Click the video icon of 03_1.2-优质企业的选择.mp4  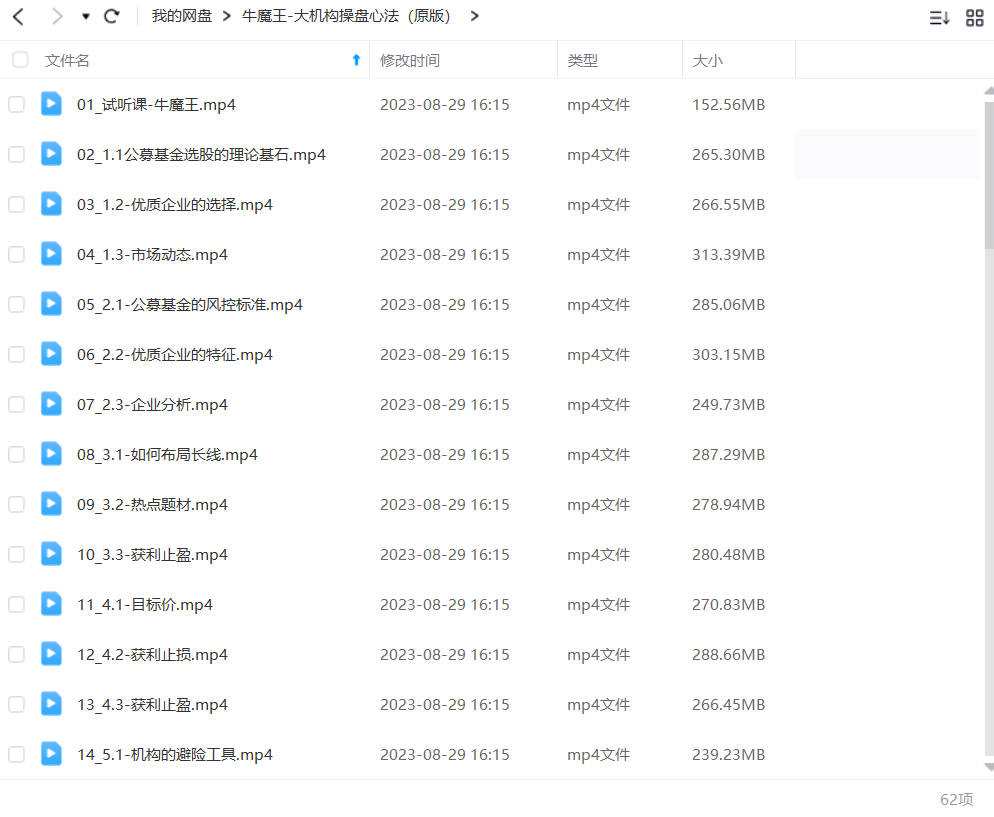pyautogui.click(x=51, y=203)
